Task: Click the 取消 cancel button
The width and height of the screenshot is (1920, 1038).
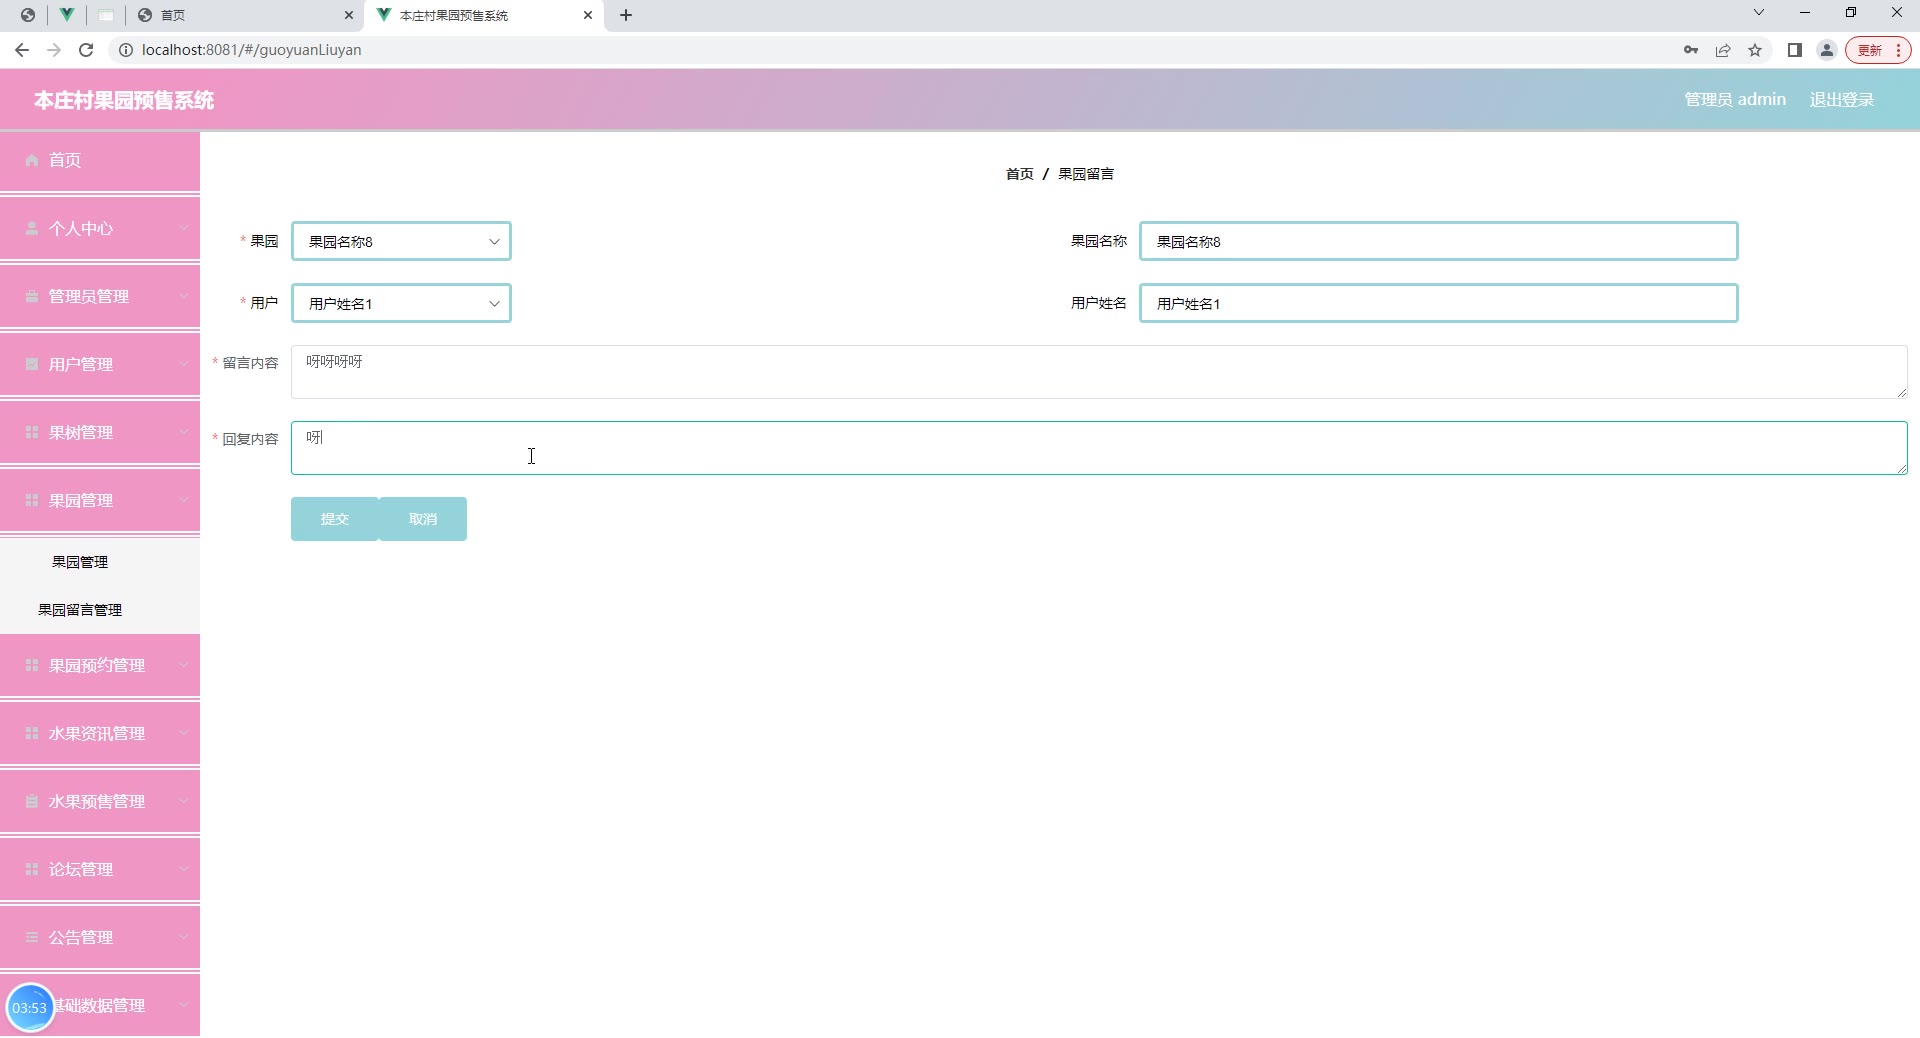Action: point(423,519)
